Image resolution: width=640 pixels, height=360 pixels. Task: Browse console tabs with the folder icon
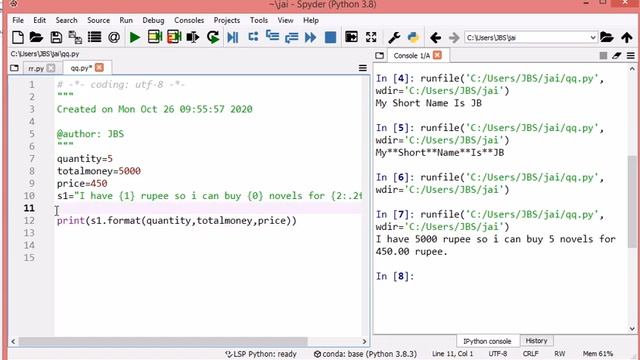[x=380, y=56]
